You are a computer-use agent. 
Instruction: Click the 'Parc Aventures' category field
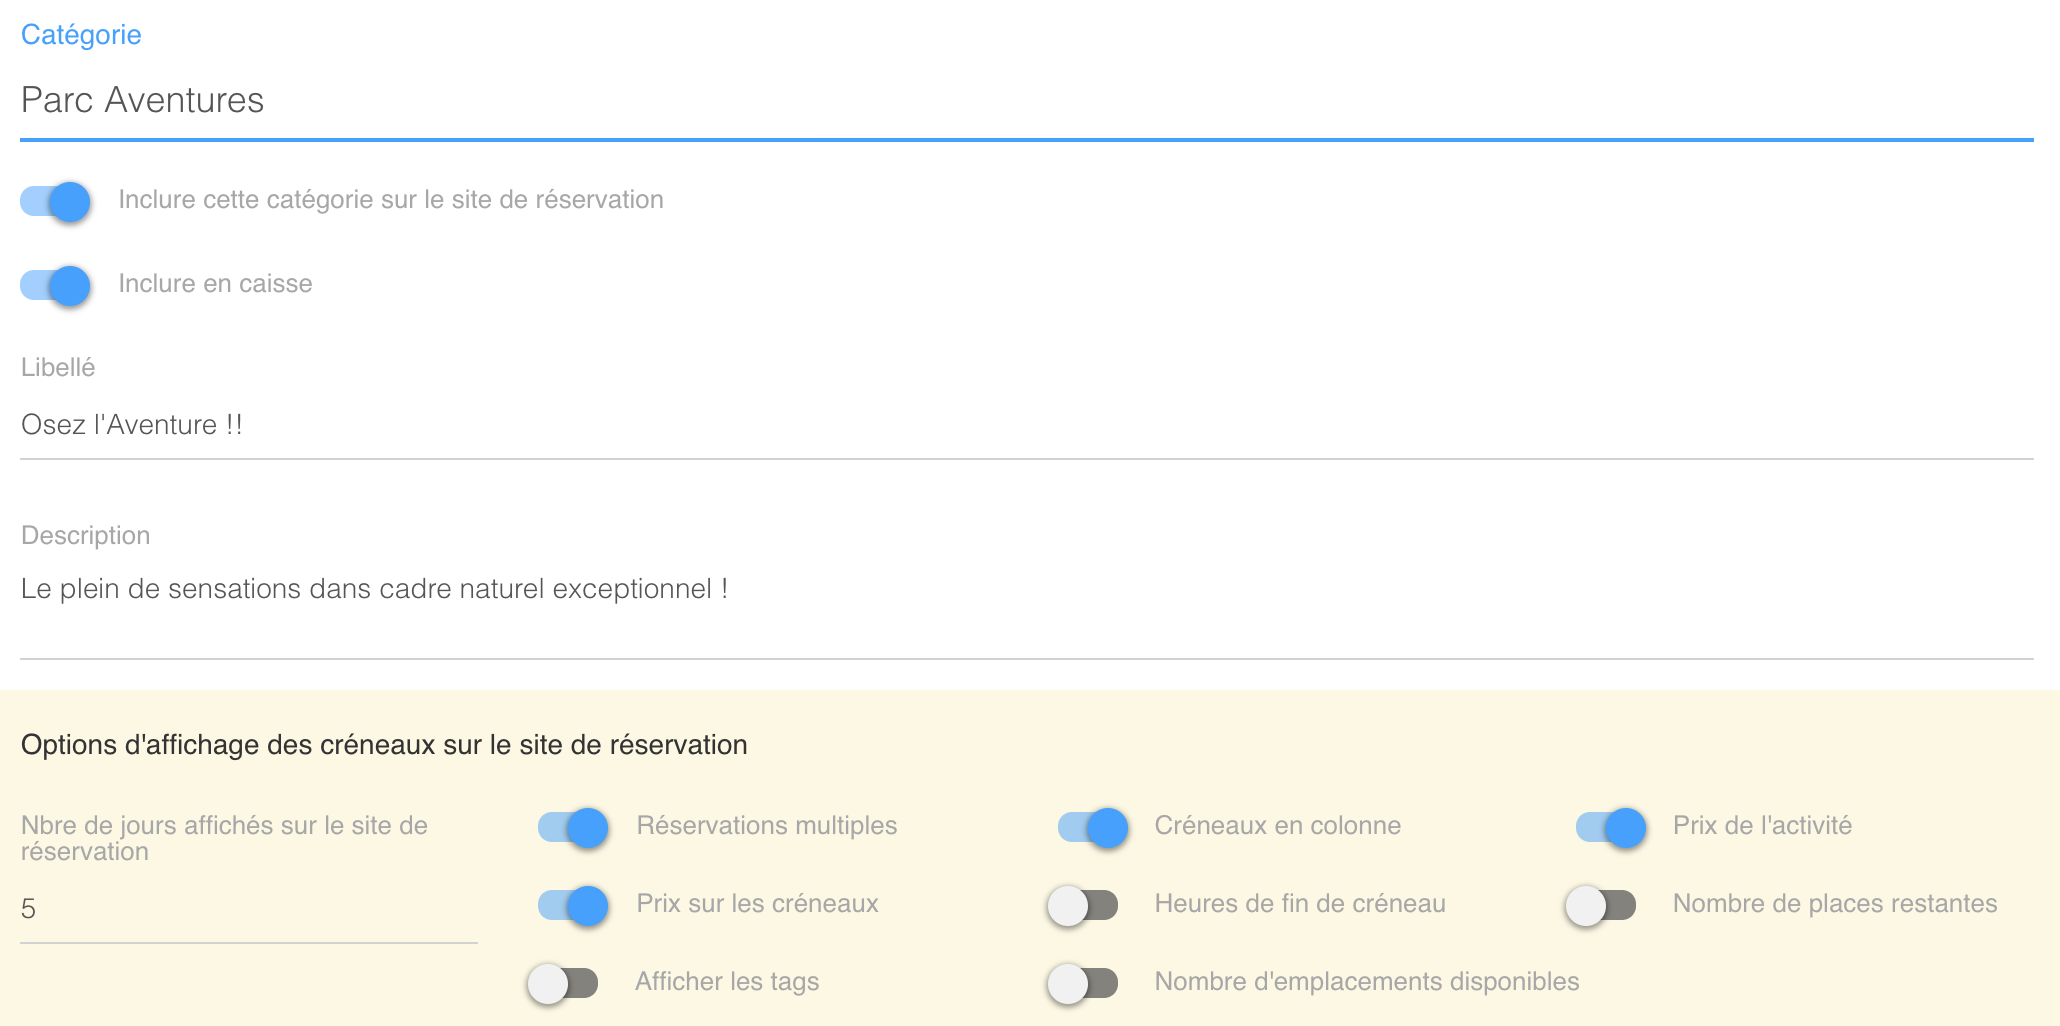pyautogui.click(x=1026, y=101)
